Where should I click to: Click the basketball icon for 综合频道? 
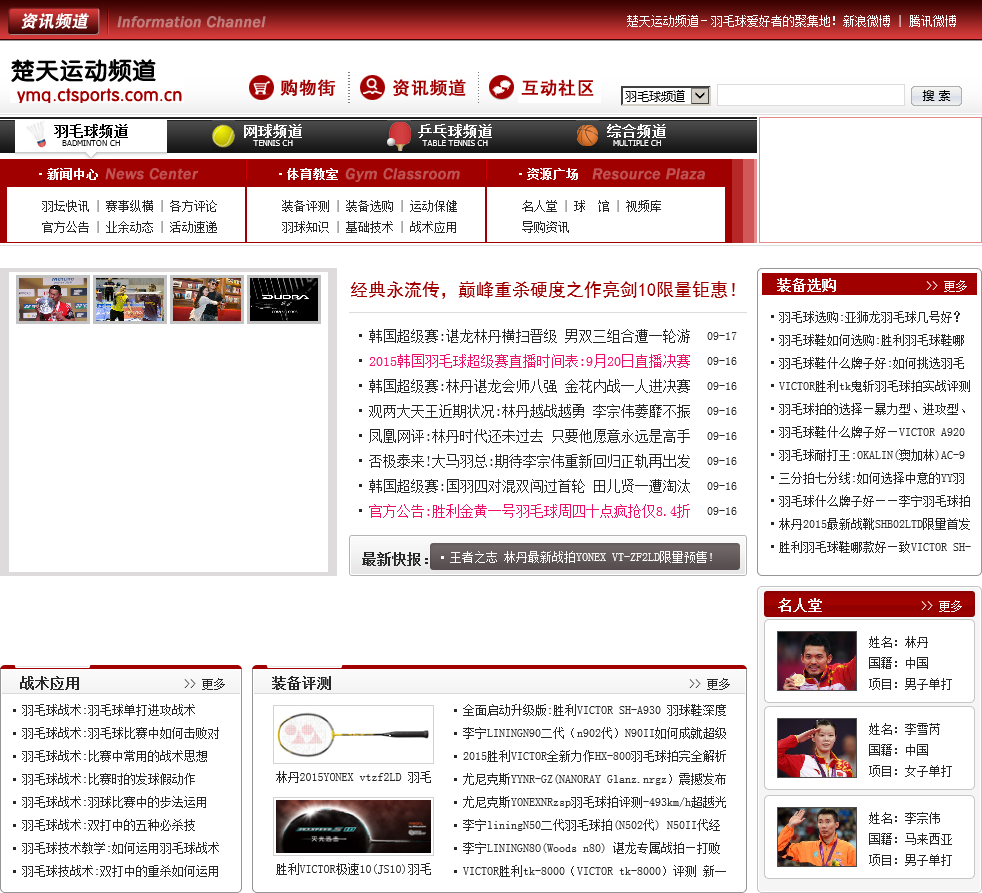pyautogui.click(x=587, y=135)
